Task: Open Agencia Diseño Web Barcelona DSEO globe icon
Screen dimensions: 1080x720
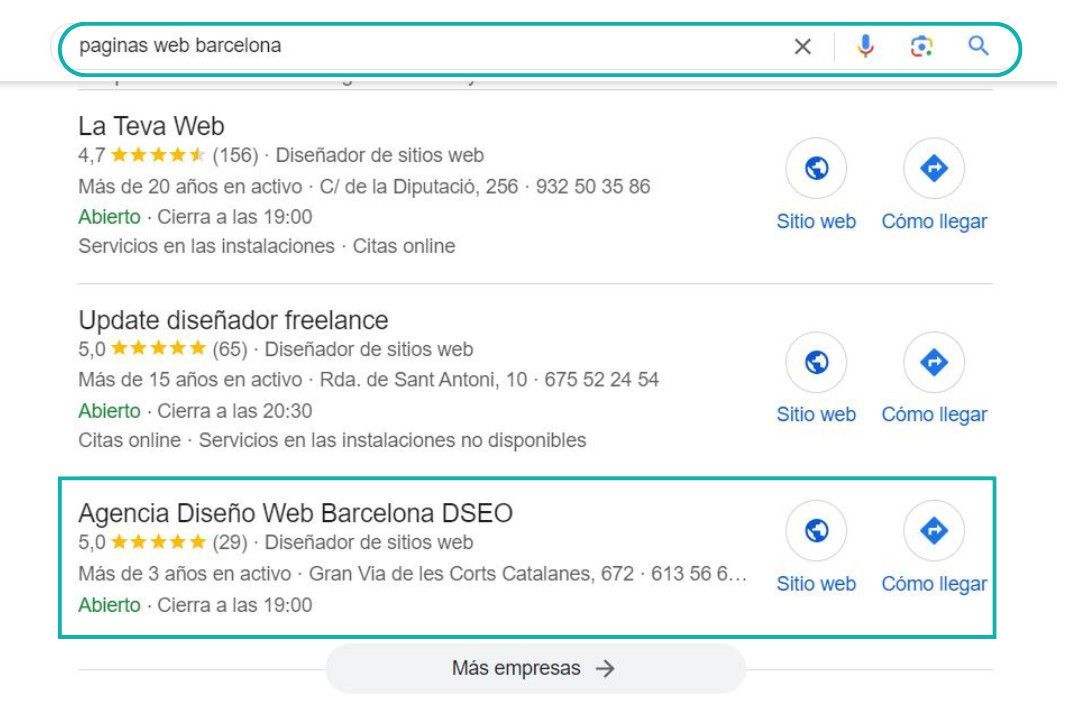Action: 816,531
